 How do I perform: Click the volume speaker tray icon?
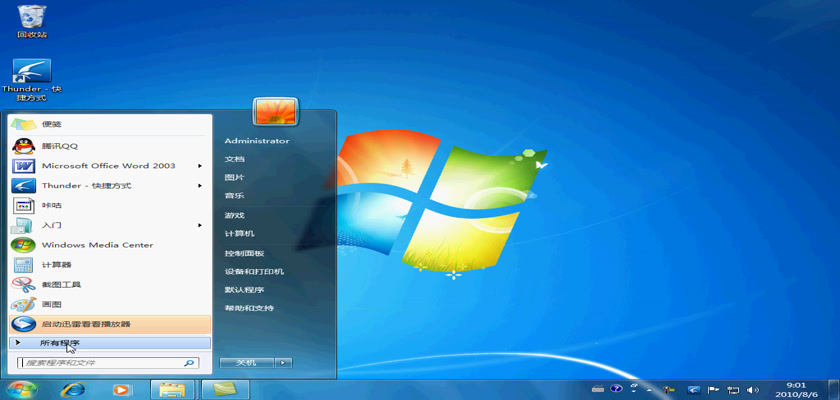[x=753, y=389]
